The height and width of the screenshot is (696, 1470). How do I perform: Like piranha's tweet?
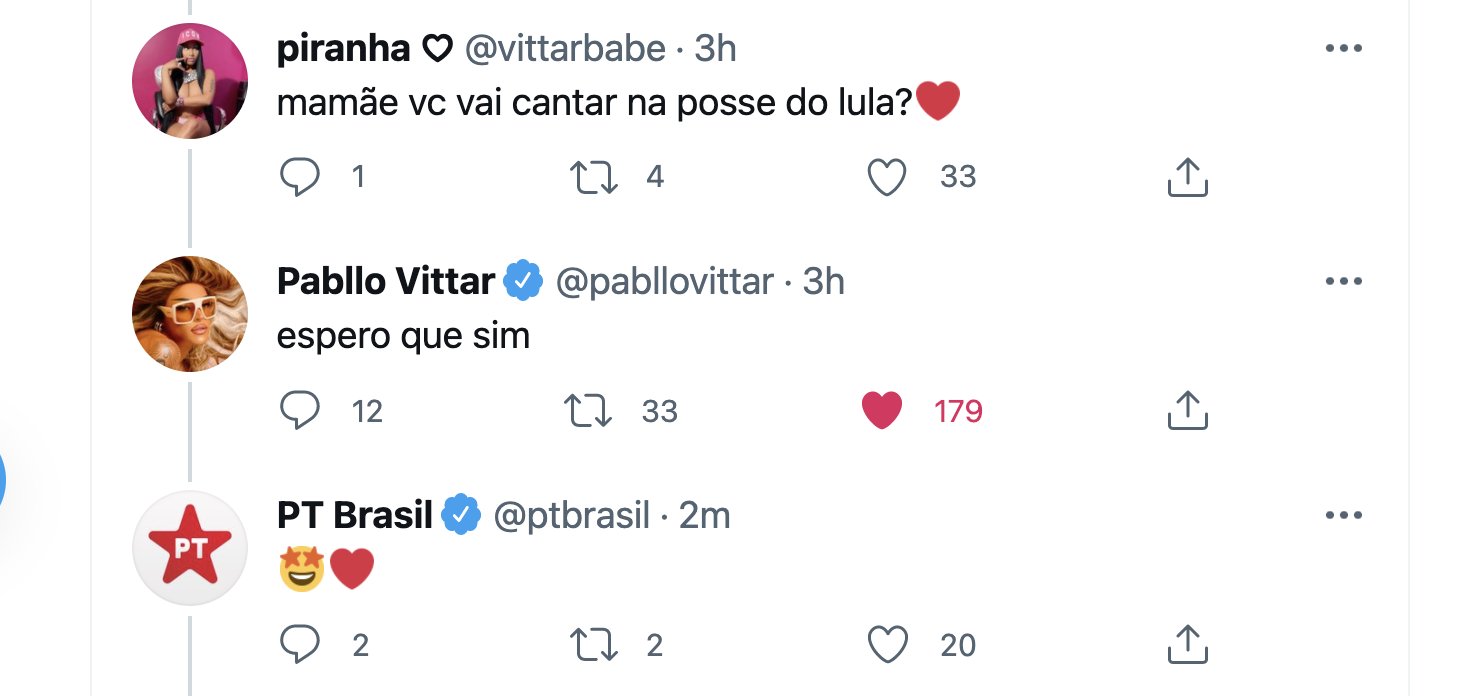(x=886, y=178)
